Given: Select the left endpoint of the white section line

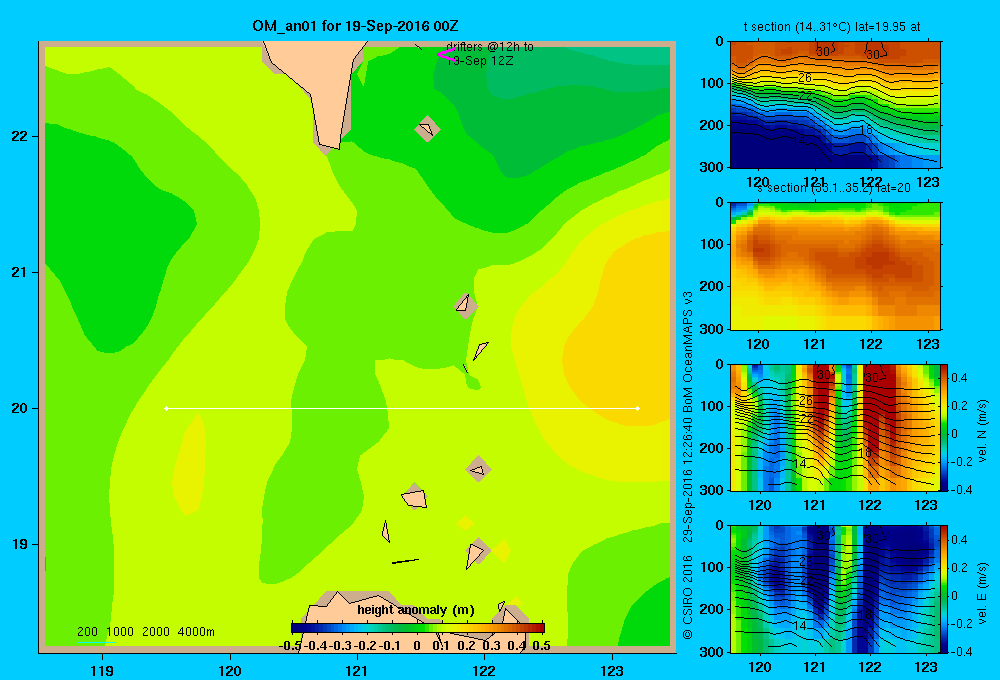Looking at the screenshot, I should (166, 408).
